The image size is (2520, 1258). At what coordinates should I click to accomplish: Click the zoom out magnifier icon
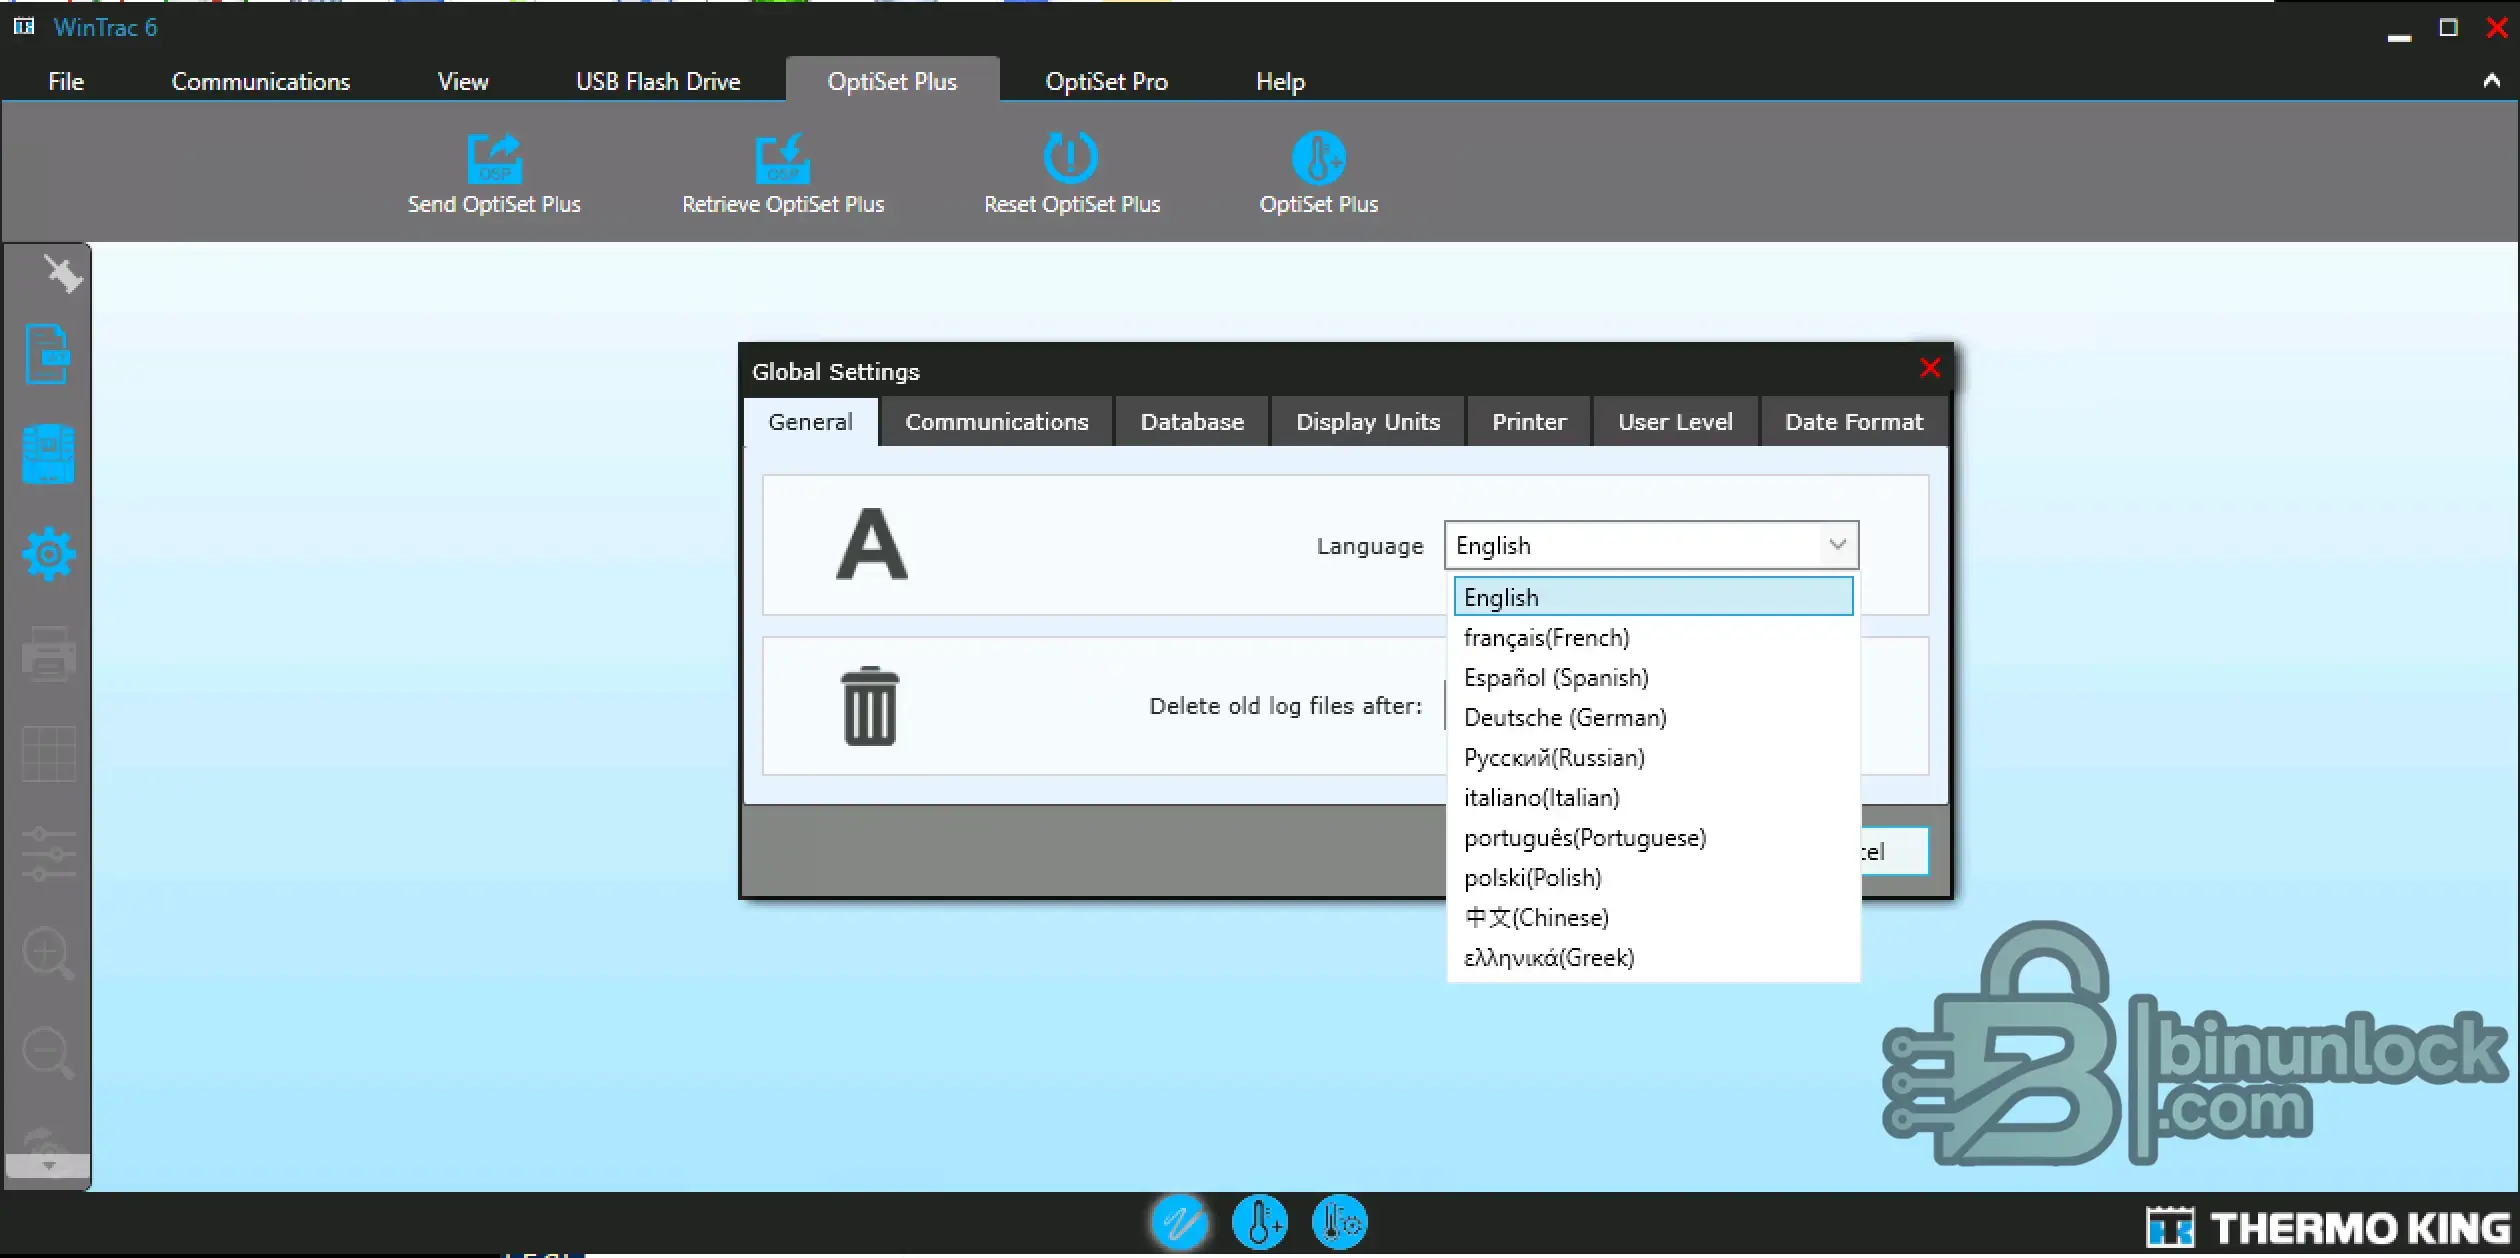click(x=48, y=1054)
